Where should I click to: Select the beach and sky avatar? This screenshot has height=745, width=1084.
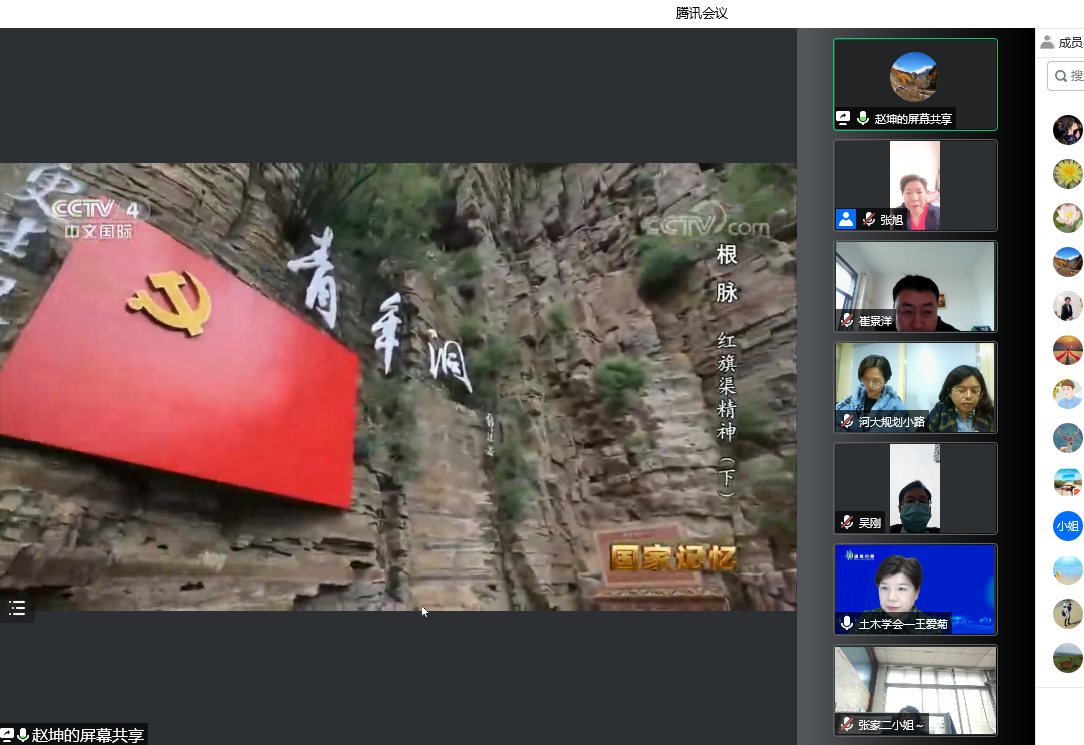1067,570
